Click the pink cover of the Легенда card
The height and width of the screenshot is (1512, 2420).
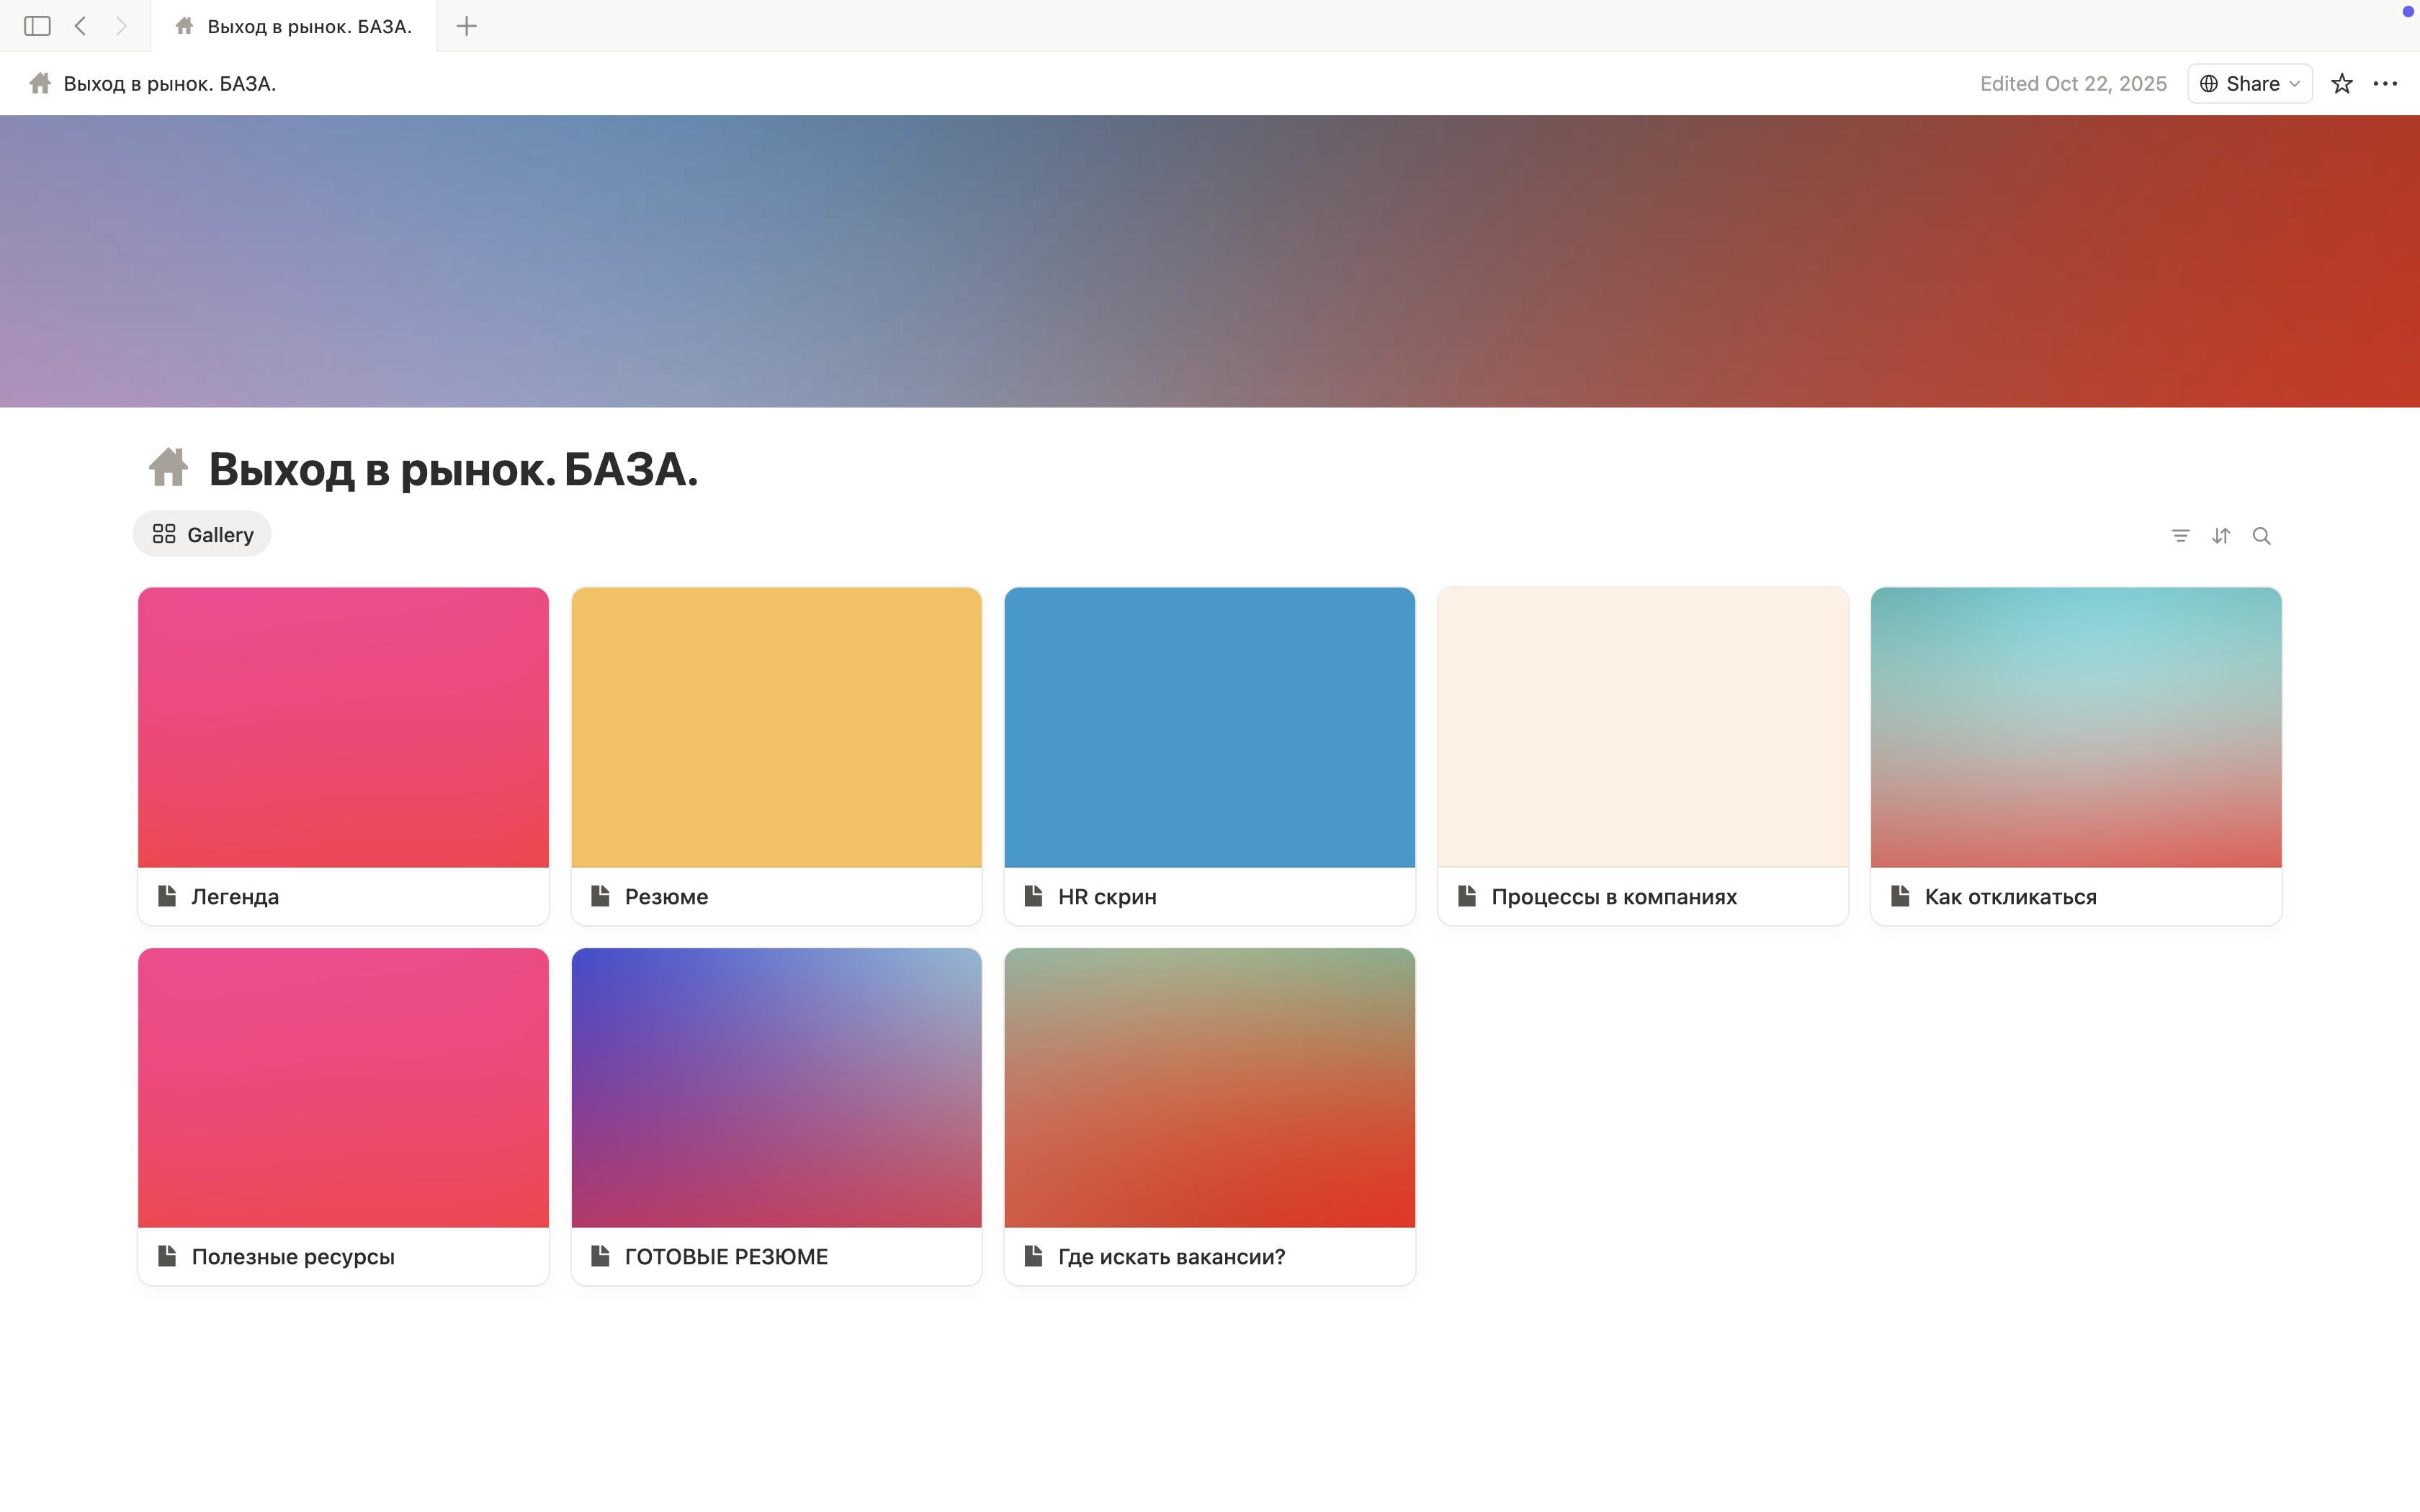(343, 727)
